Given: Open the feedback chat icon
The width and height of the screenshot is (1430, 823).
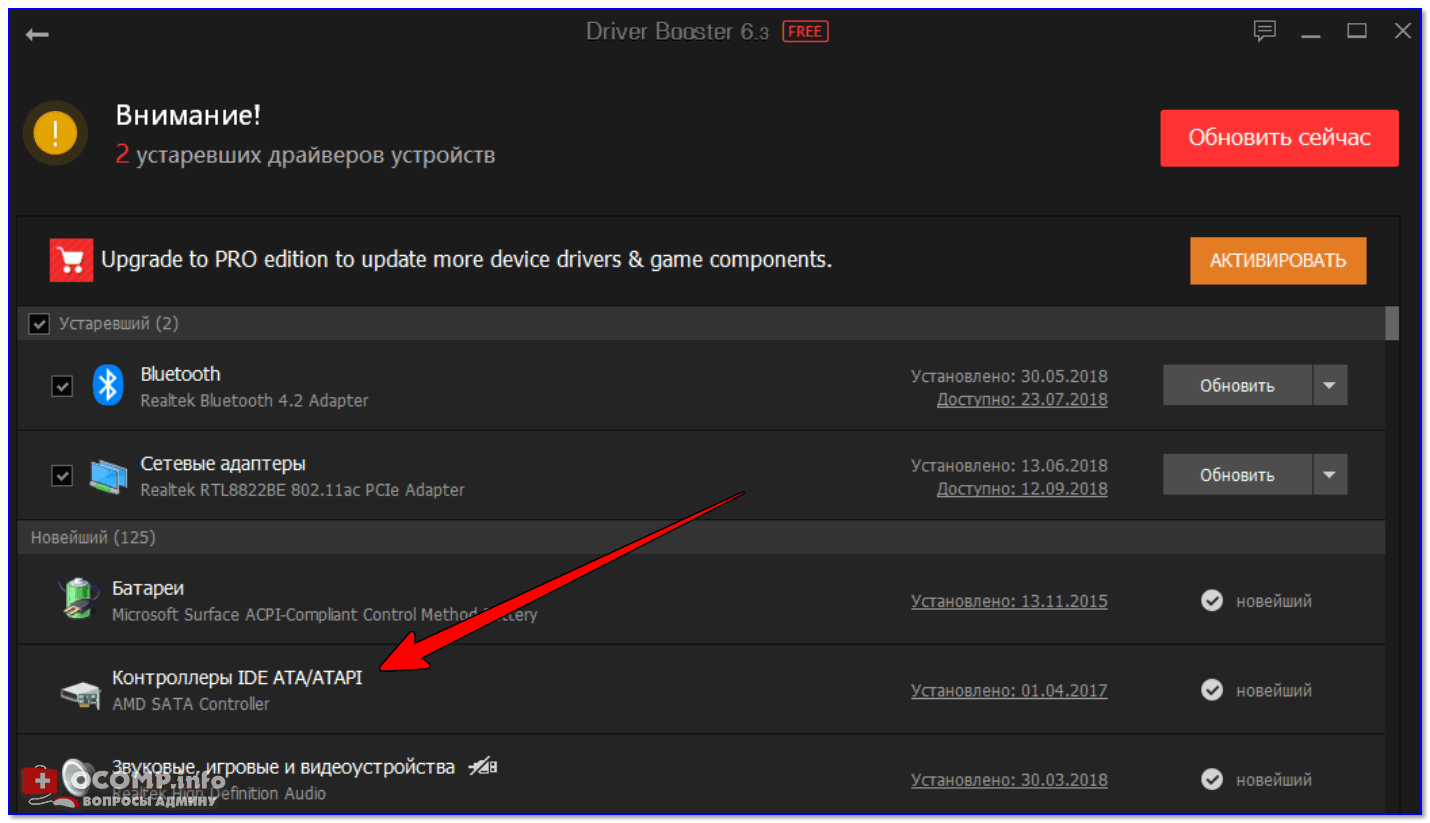Looking at the screenshot, I should point(1265,32).
